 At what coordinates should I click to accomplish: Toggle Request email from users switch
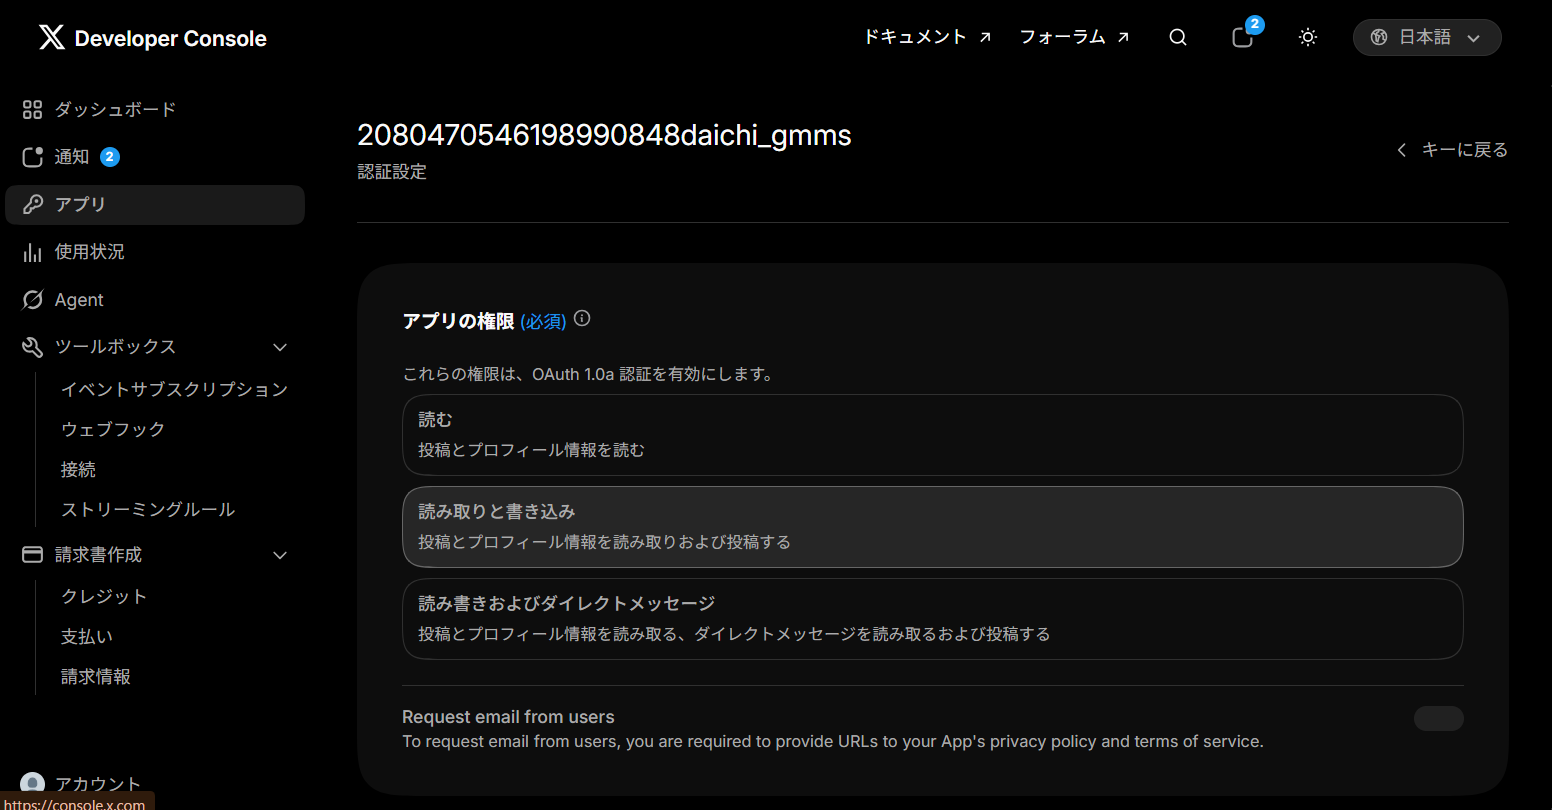coord(1438,718)
